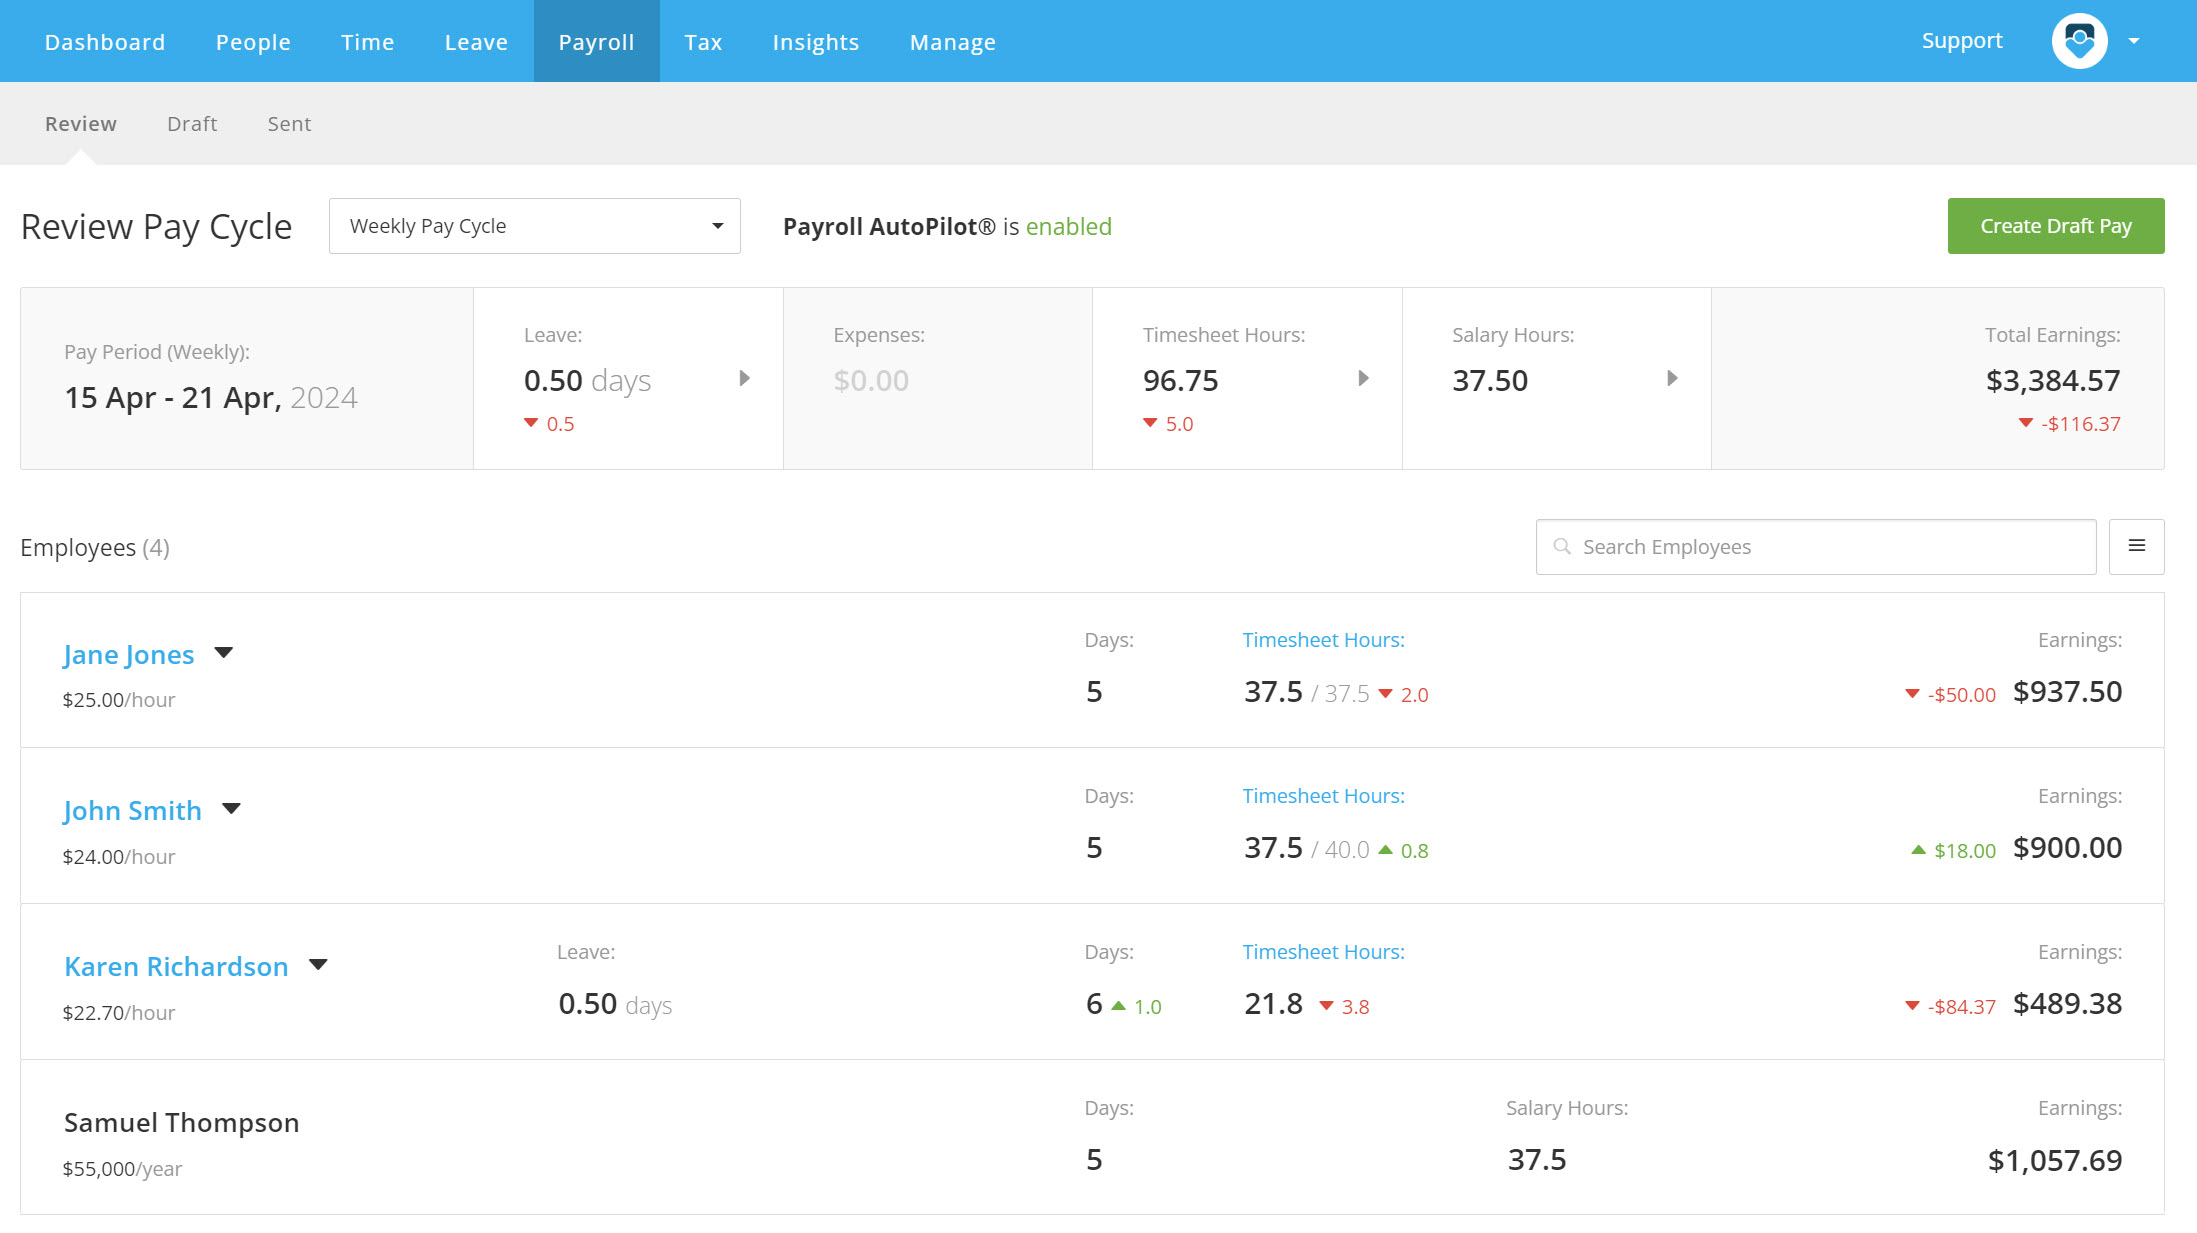Click the search magnifier icon
The height and width of the screenshot is (1233, 2197).
click(x=1561, y=546)
